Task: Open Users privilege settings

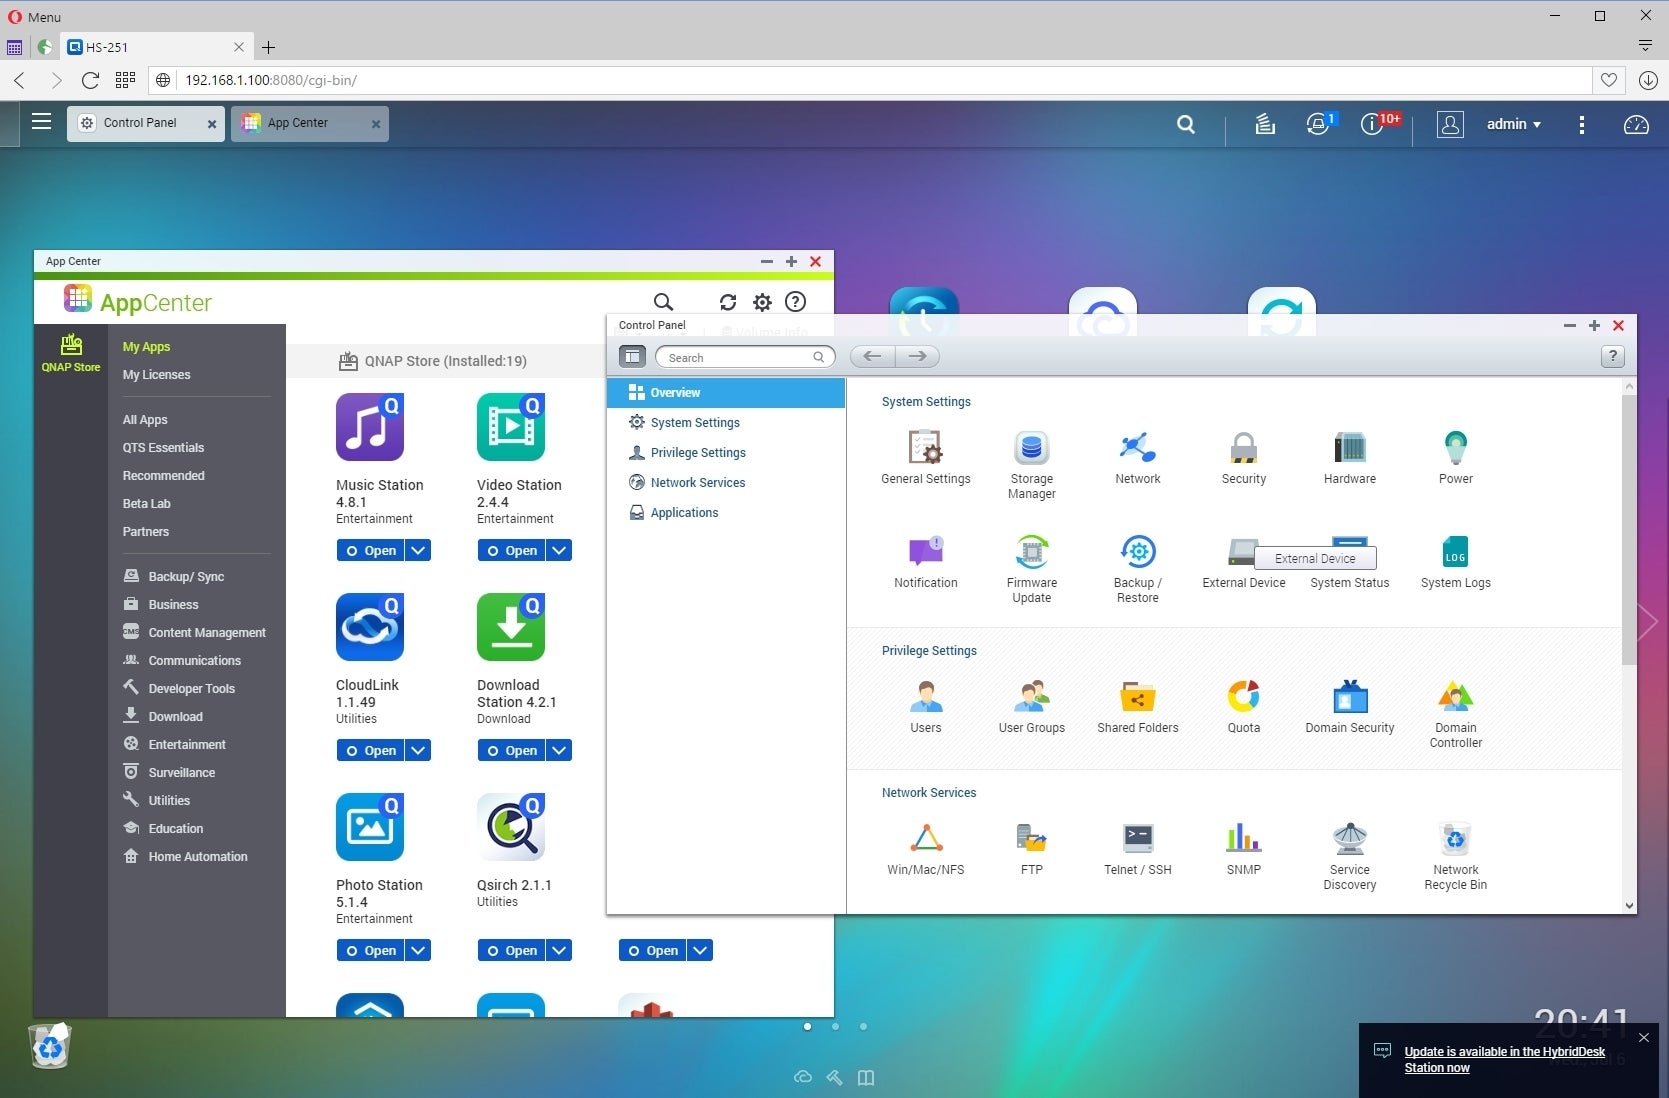Action: click(x=925, y=697)
